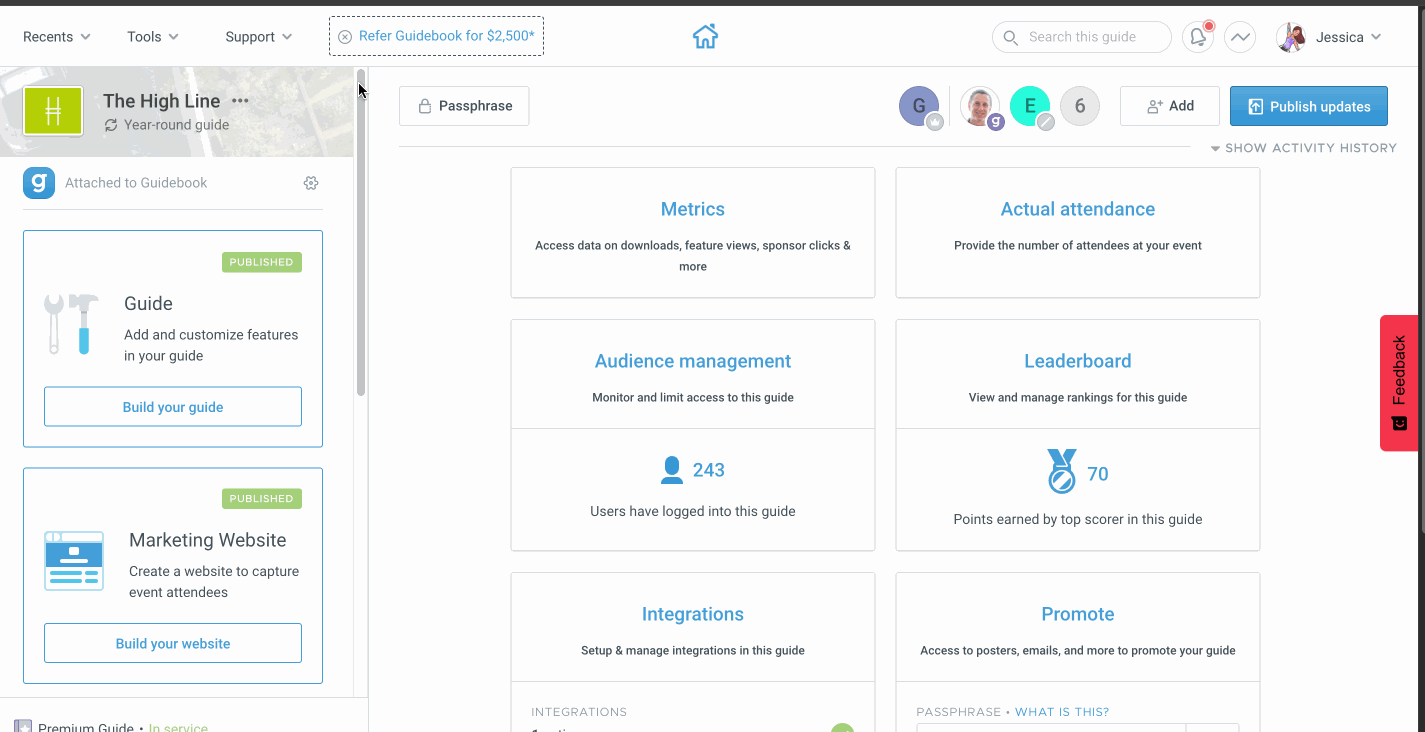This screenshot has width=1425, height=732.
Task: Expand Show Activity History
Action: point(1303,148)
